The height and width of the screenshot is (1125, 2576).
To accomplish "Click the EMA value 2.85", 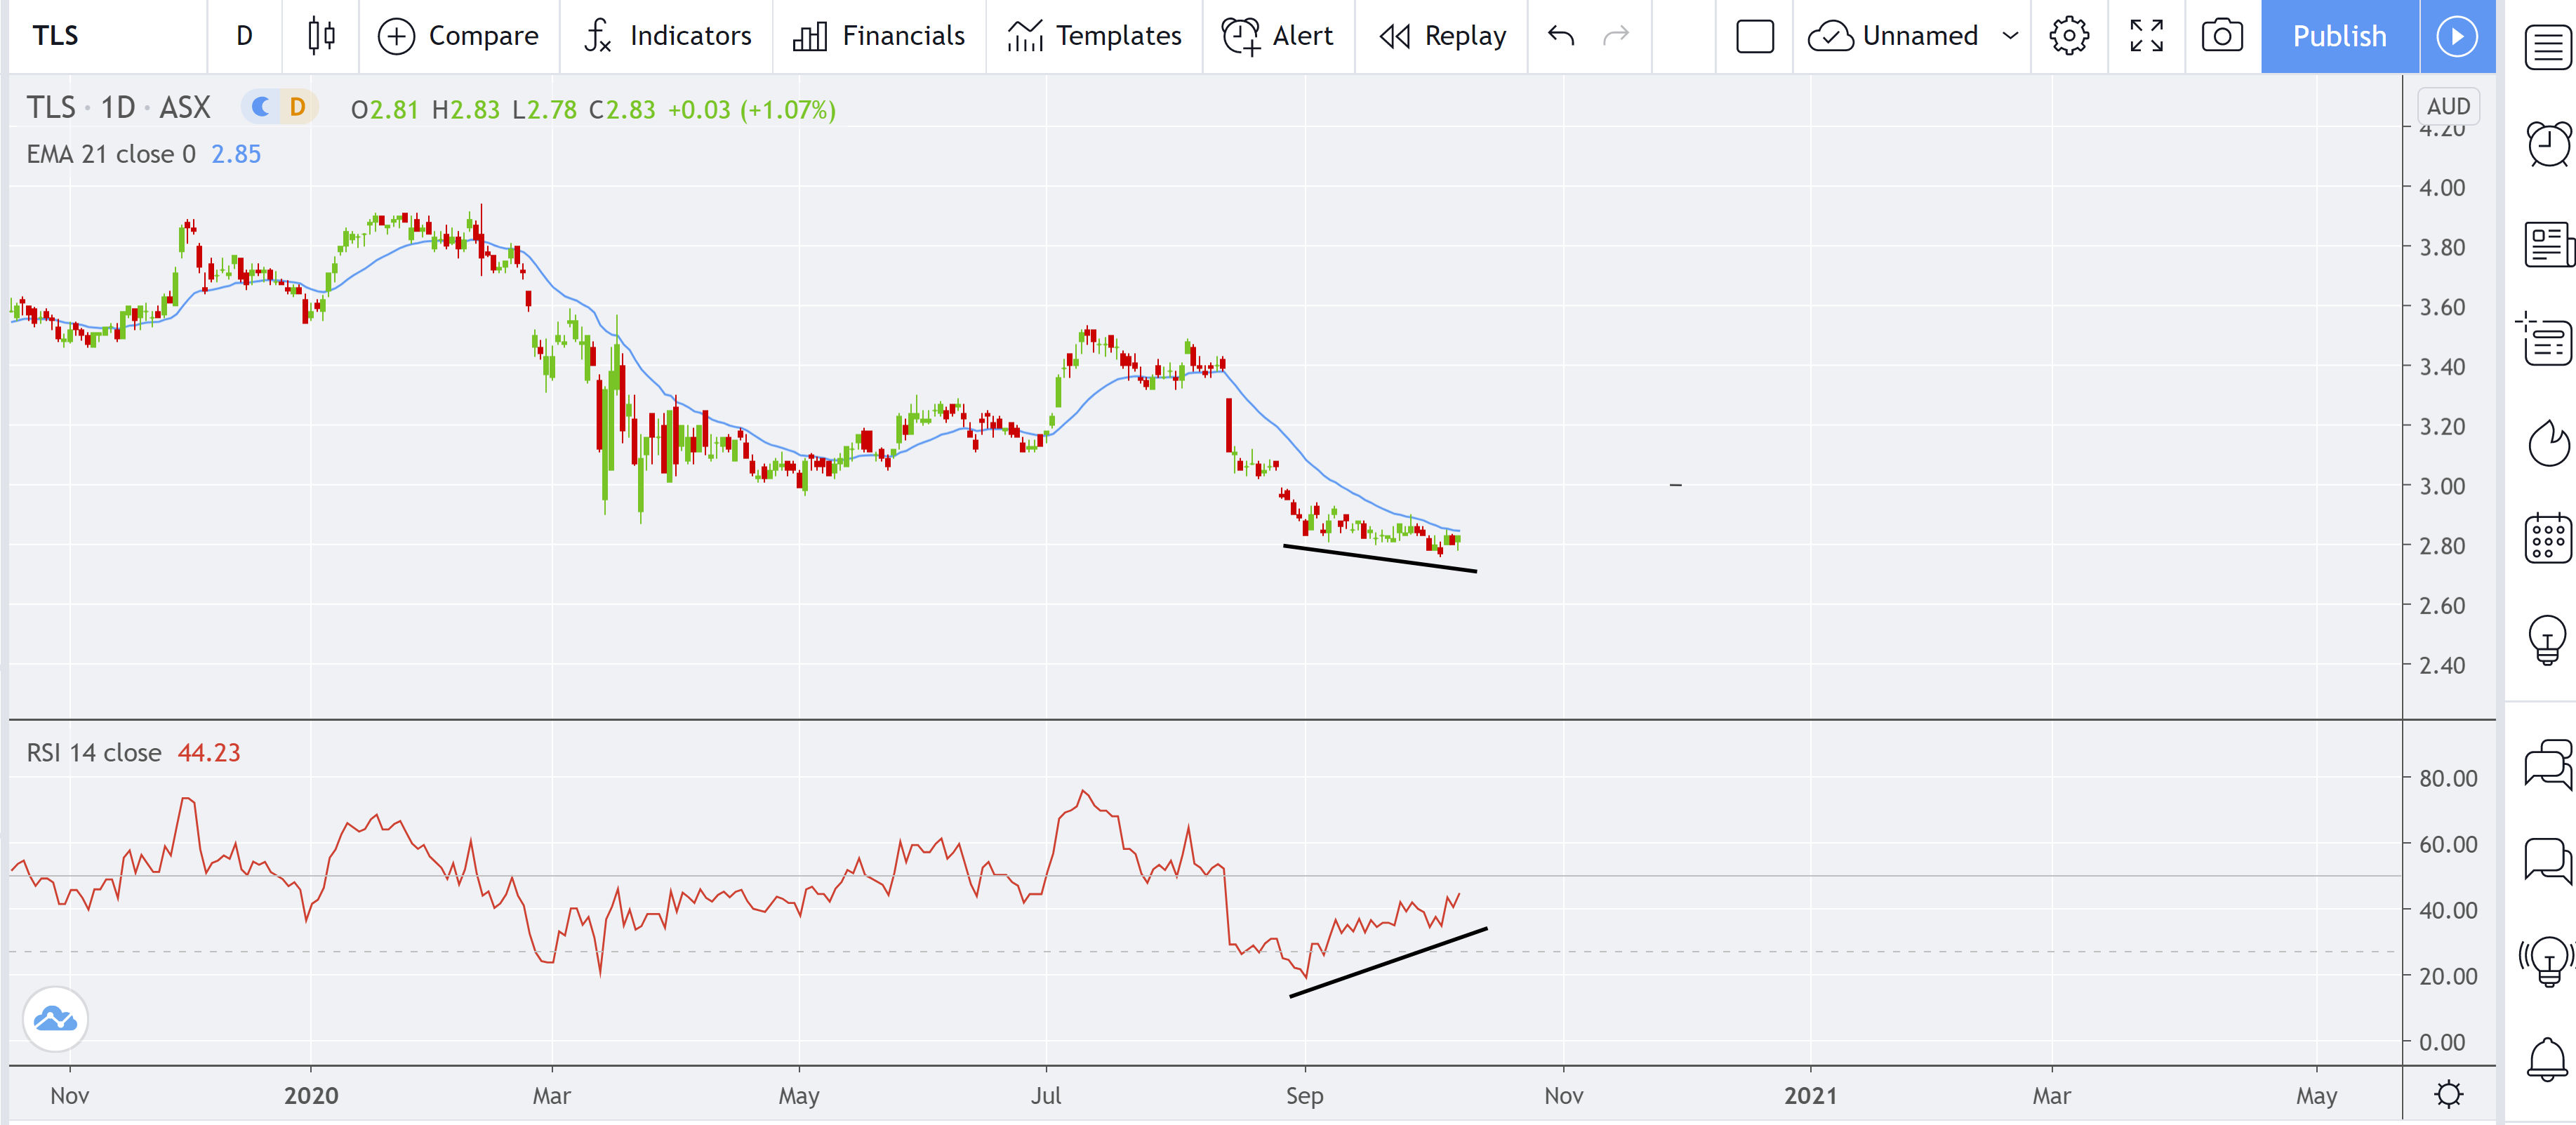I will (236, 154).
